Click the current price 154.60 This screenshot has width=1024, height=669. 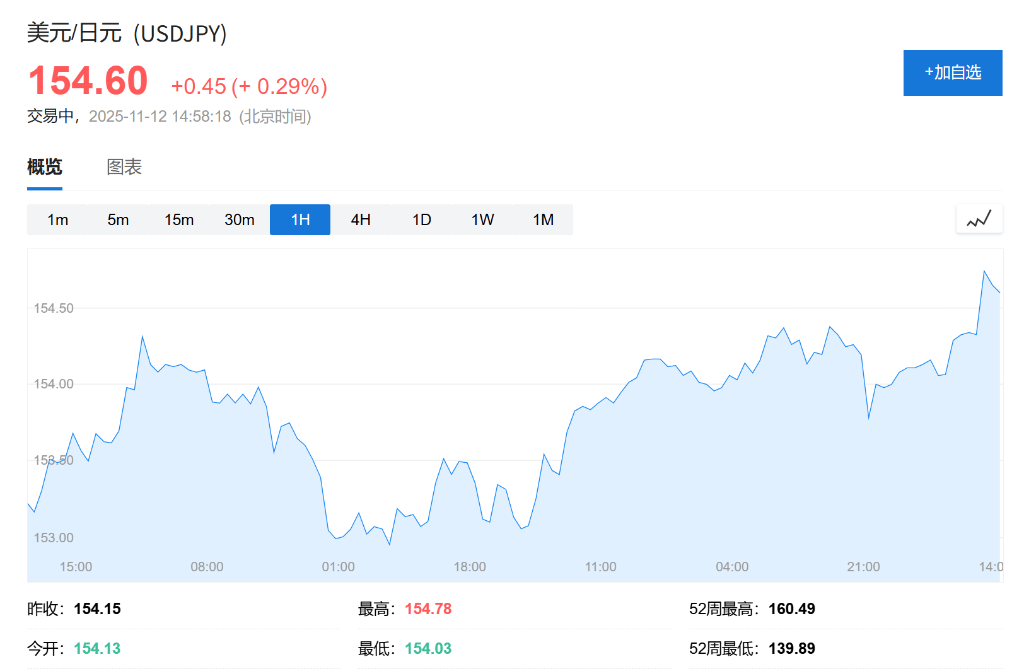pyautogui.click(x=88, y=81)
